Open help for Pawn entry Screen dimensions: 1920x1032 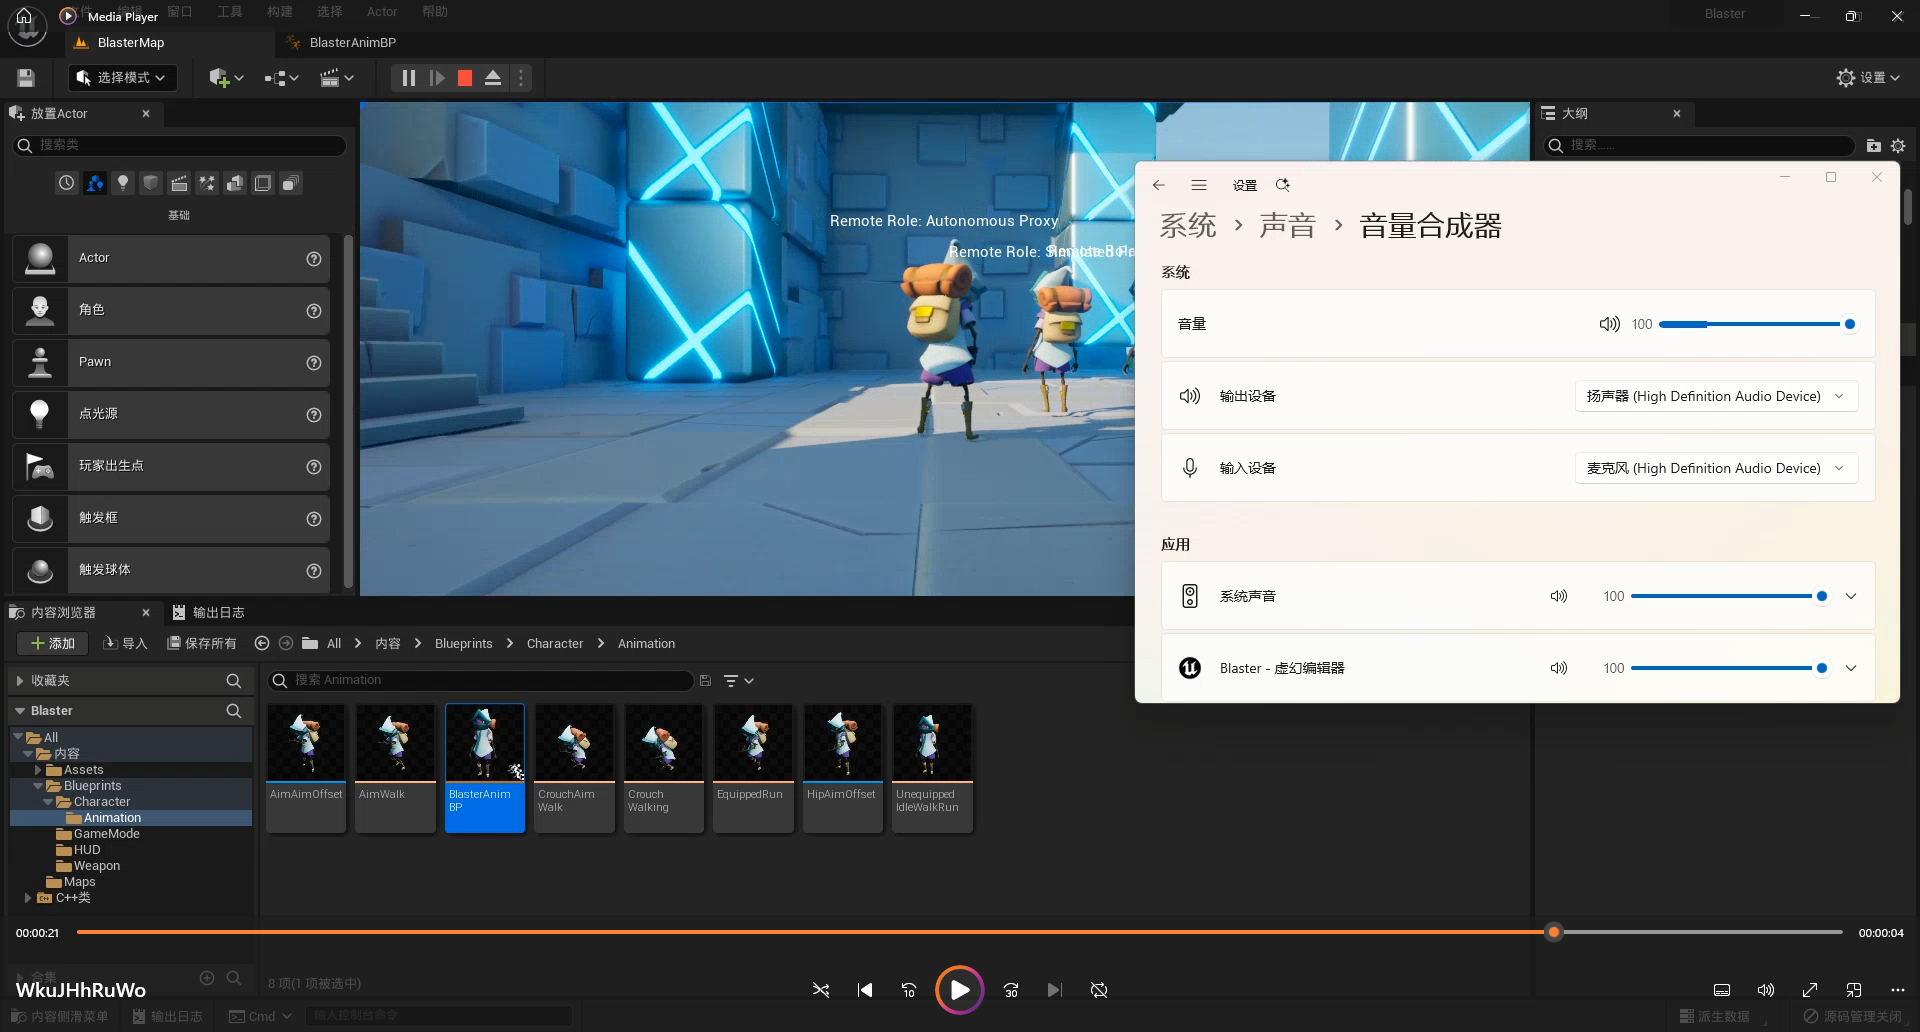[314, 363]
